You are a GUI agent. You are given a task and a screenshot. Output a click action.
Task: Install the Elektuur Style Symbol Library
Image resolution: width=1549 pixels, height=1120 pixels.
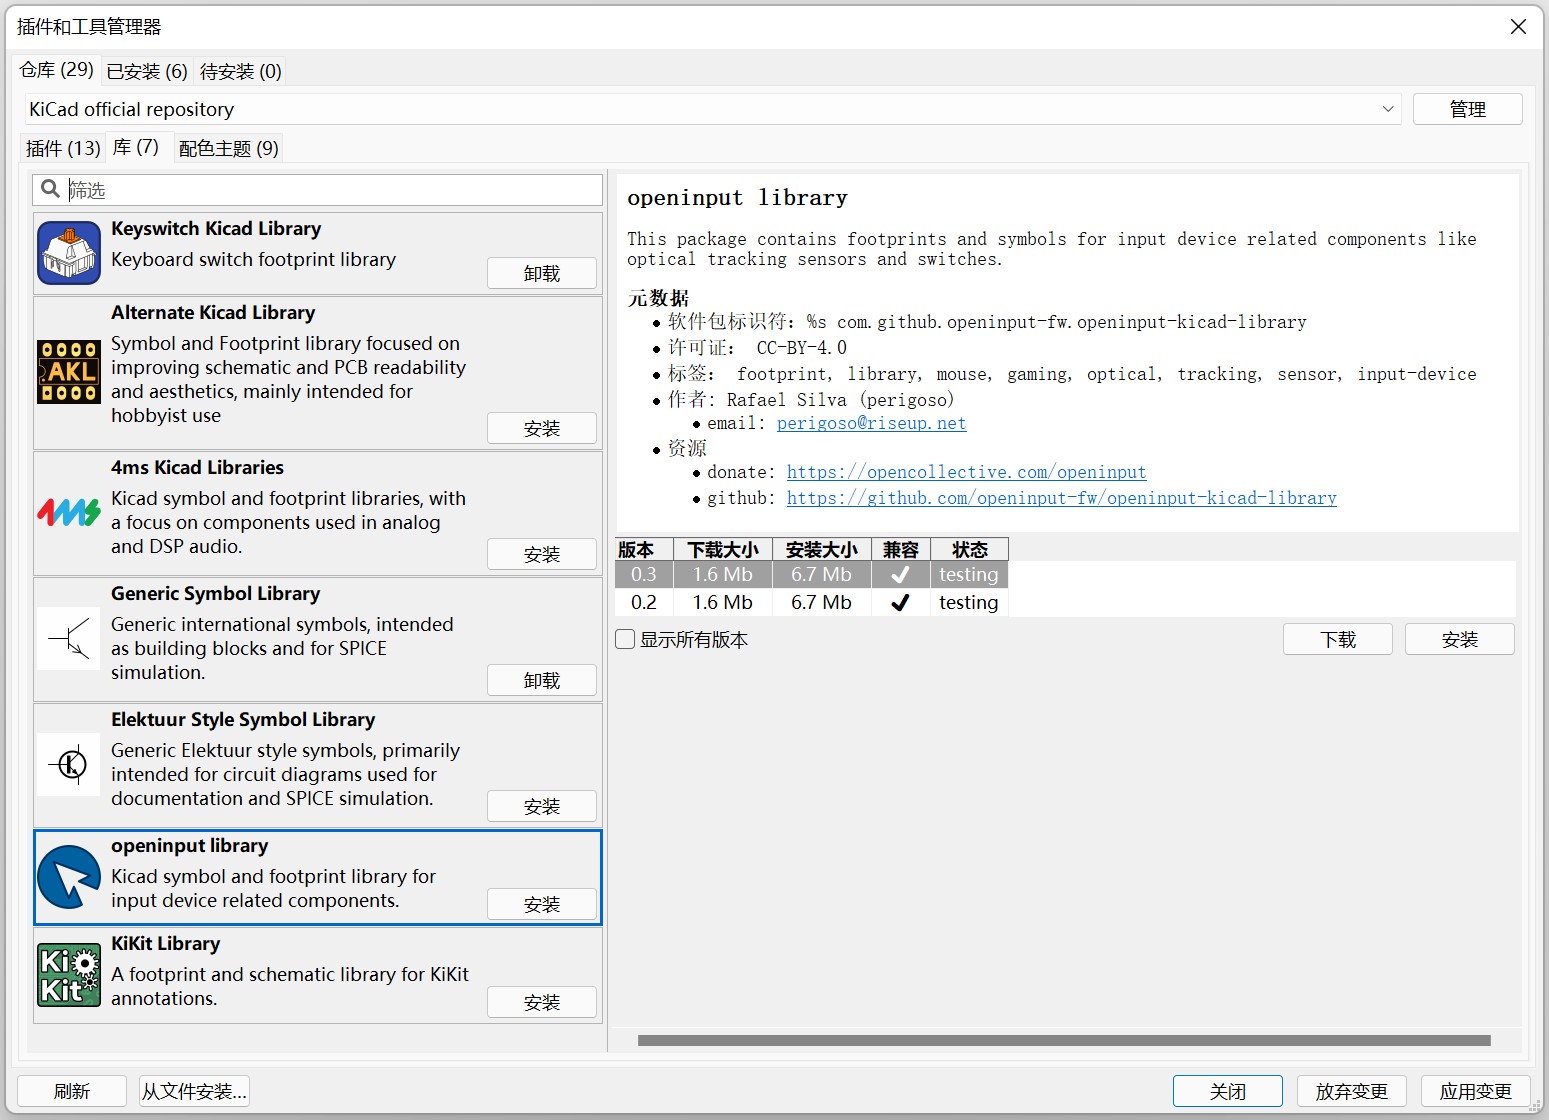(542, 806)
